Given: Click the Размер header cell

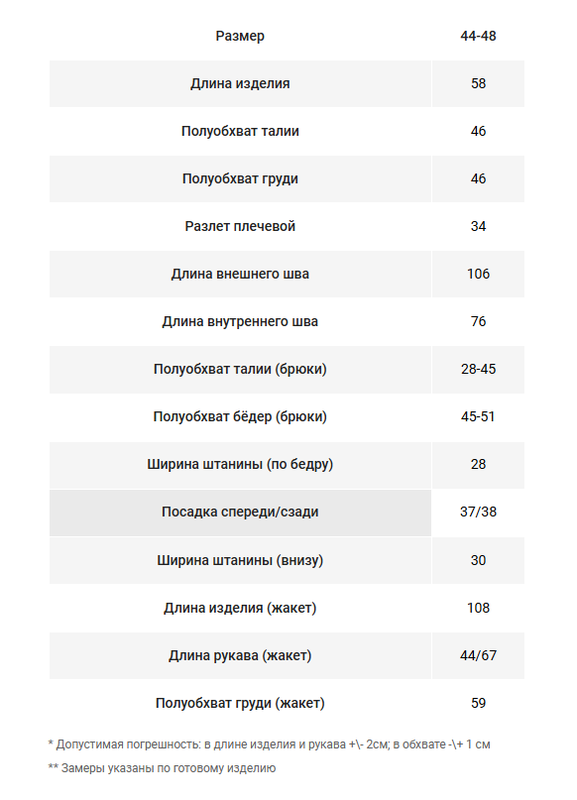Looking at the screenshot, I should 240,36.
